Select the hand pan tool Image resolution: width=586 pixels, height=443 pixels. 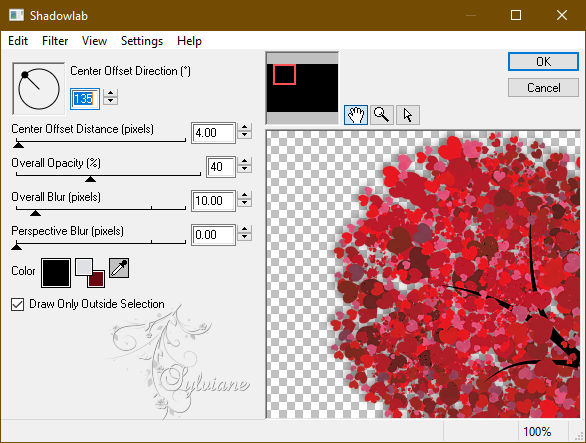pos(355,115)
